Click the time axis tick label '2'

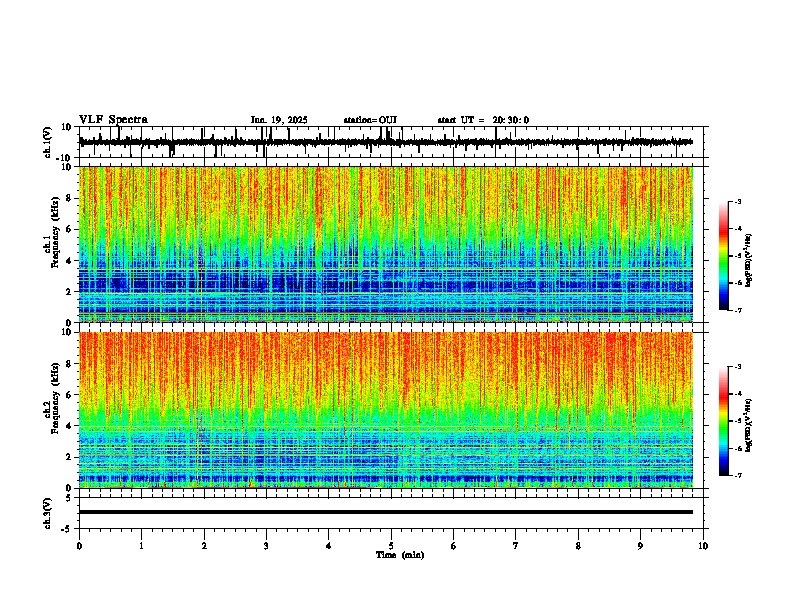click(x=204, y=546)
